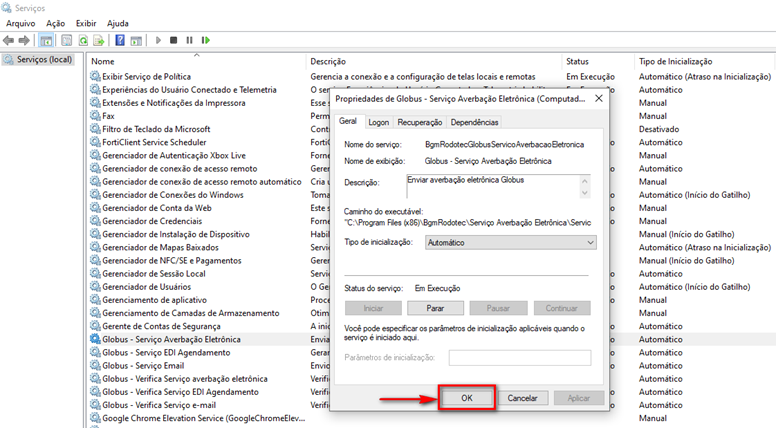776x428 pixels.
Task: Click the green Refresh toolbar icon
Action: 83,40
